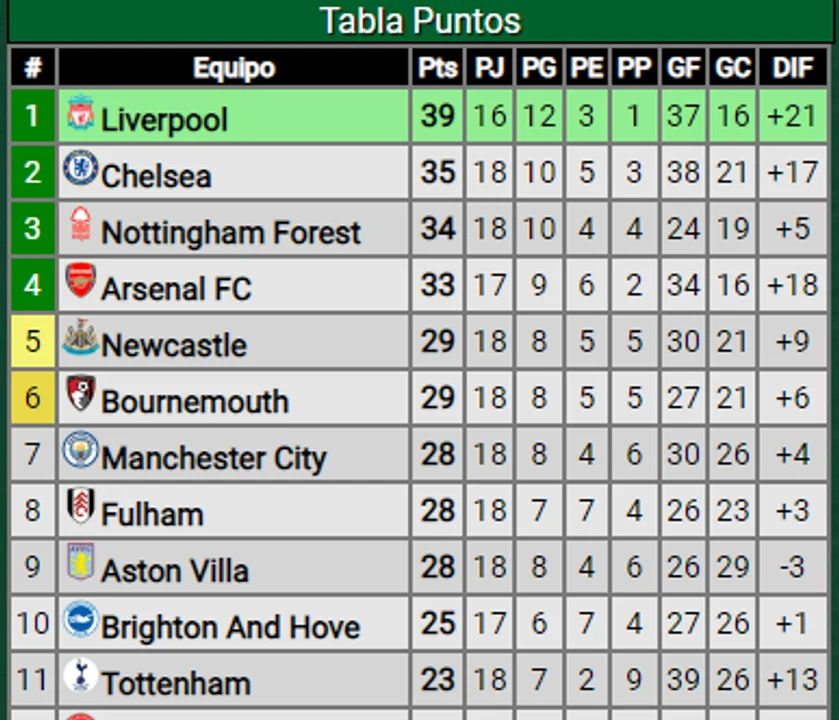Click the Chelsea club crest
Viewport: 839px width, 720px height.
click(80, 167)
